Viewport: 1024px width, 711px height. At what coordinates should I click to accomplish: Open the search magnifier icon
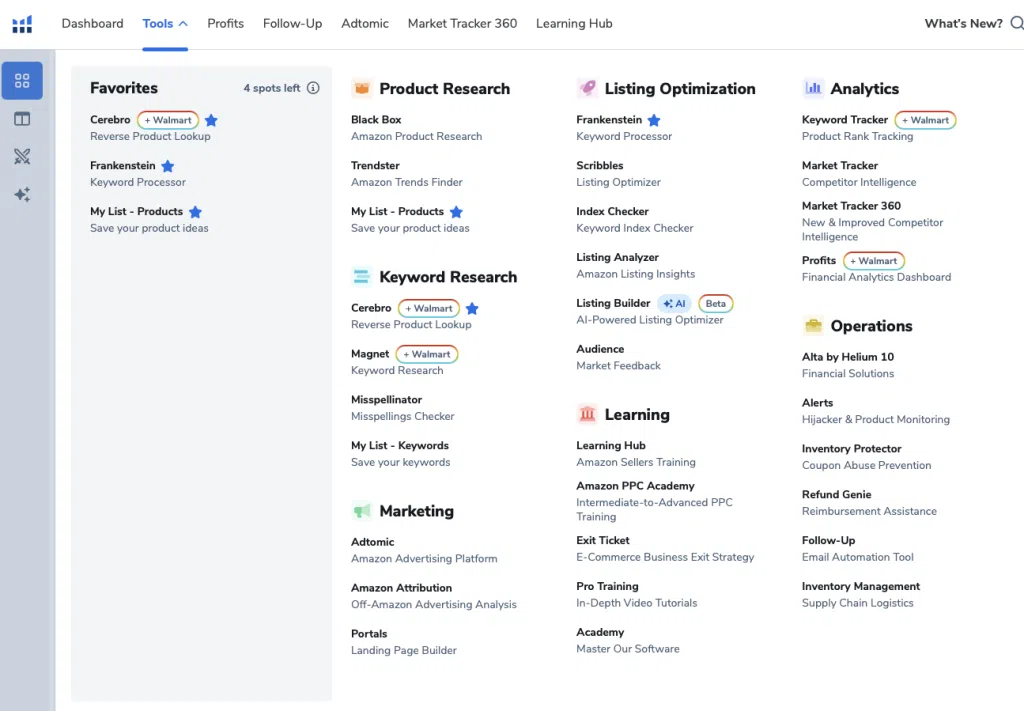[x=1017, y=24]
